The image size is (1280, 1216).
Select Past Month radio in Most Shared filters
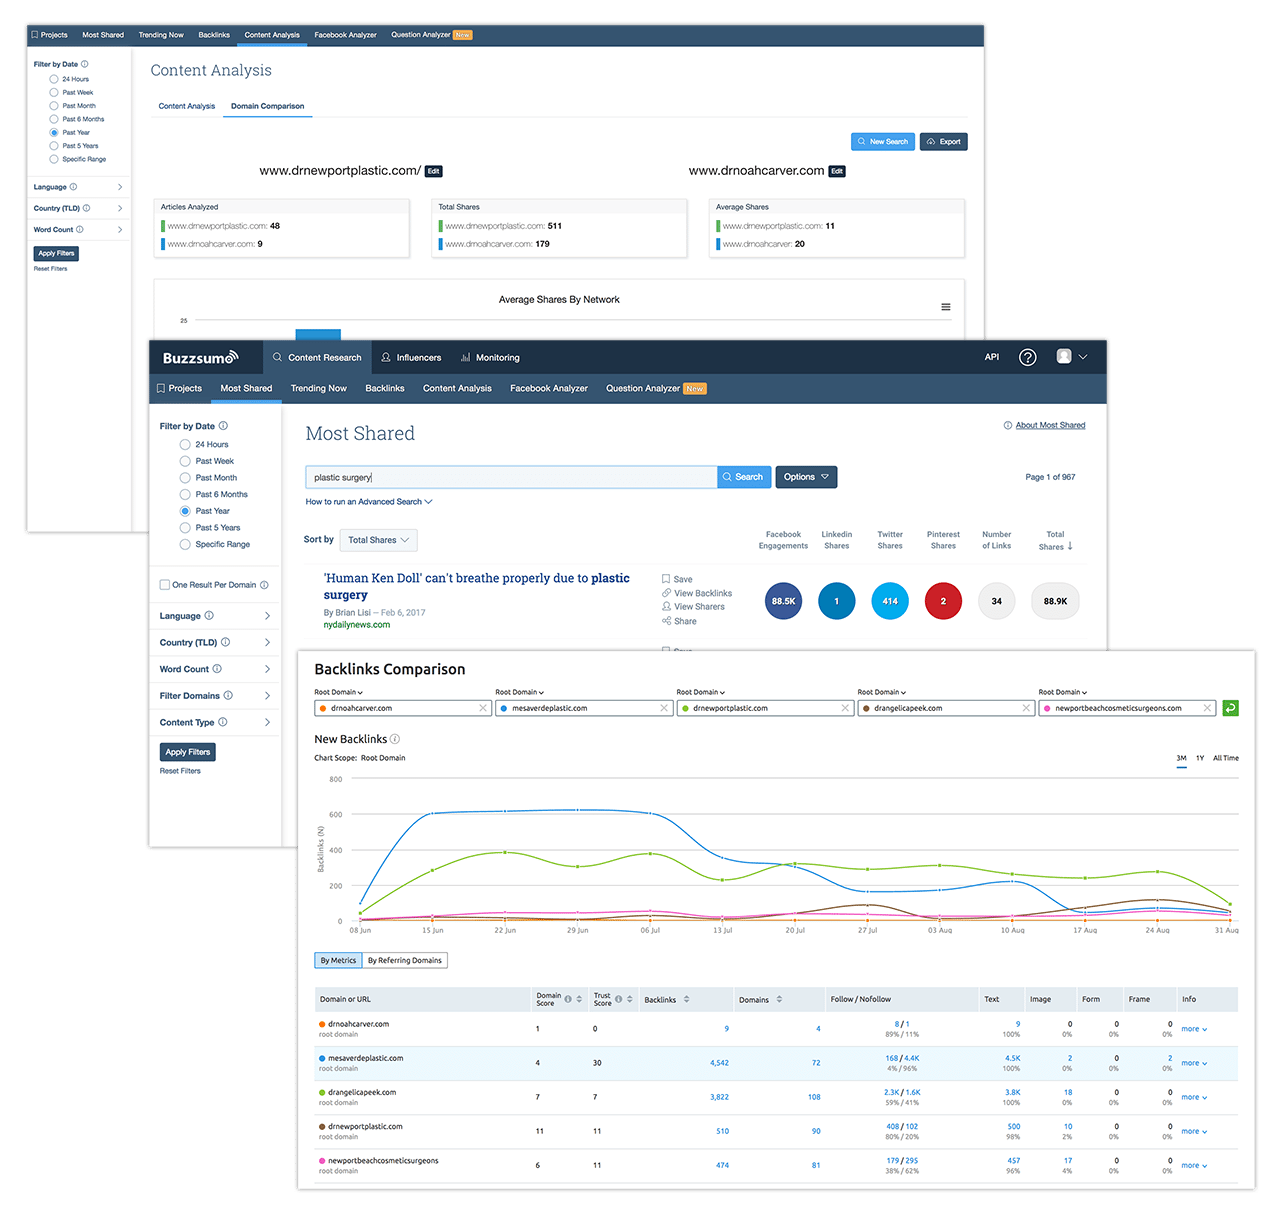click(185, 478)
